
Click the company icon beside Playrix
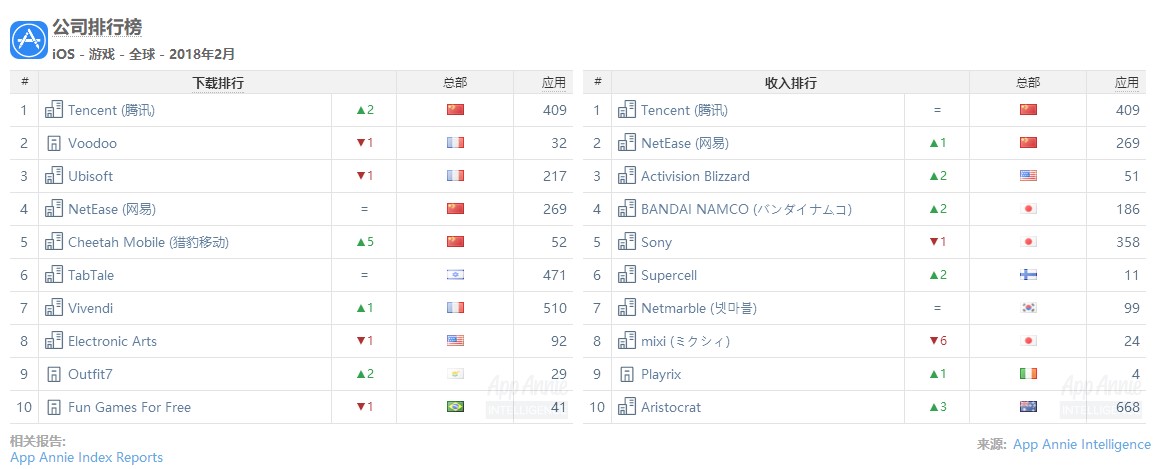627,374
